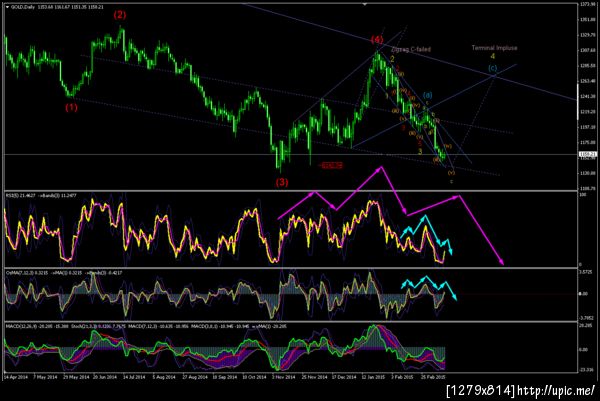Image resolution: width=600 pixels, height=401 pixels.
Task: Select the red wave label (2)
Action: (x=119, y=15)
